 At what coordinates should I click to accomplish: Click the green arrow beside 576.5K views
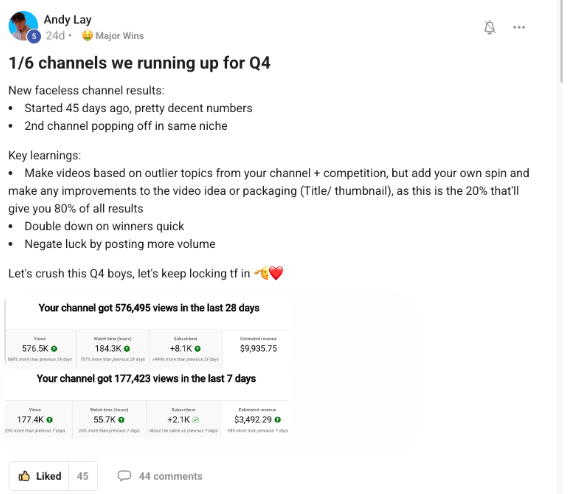pyautogui.click(x=54, y=349)
